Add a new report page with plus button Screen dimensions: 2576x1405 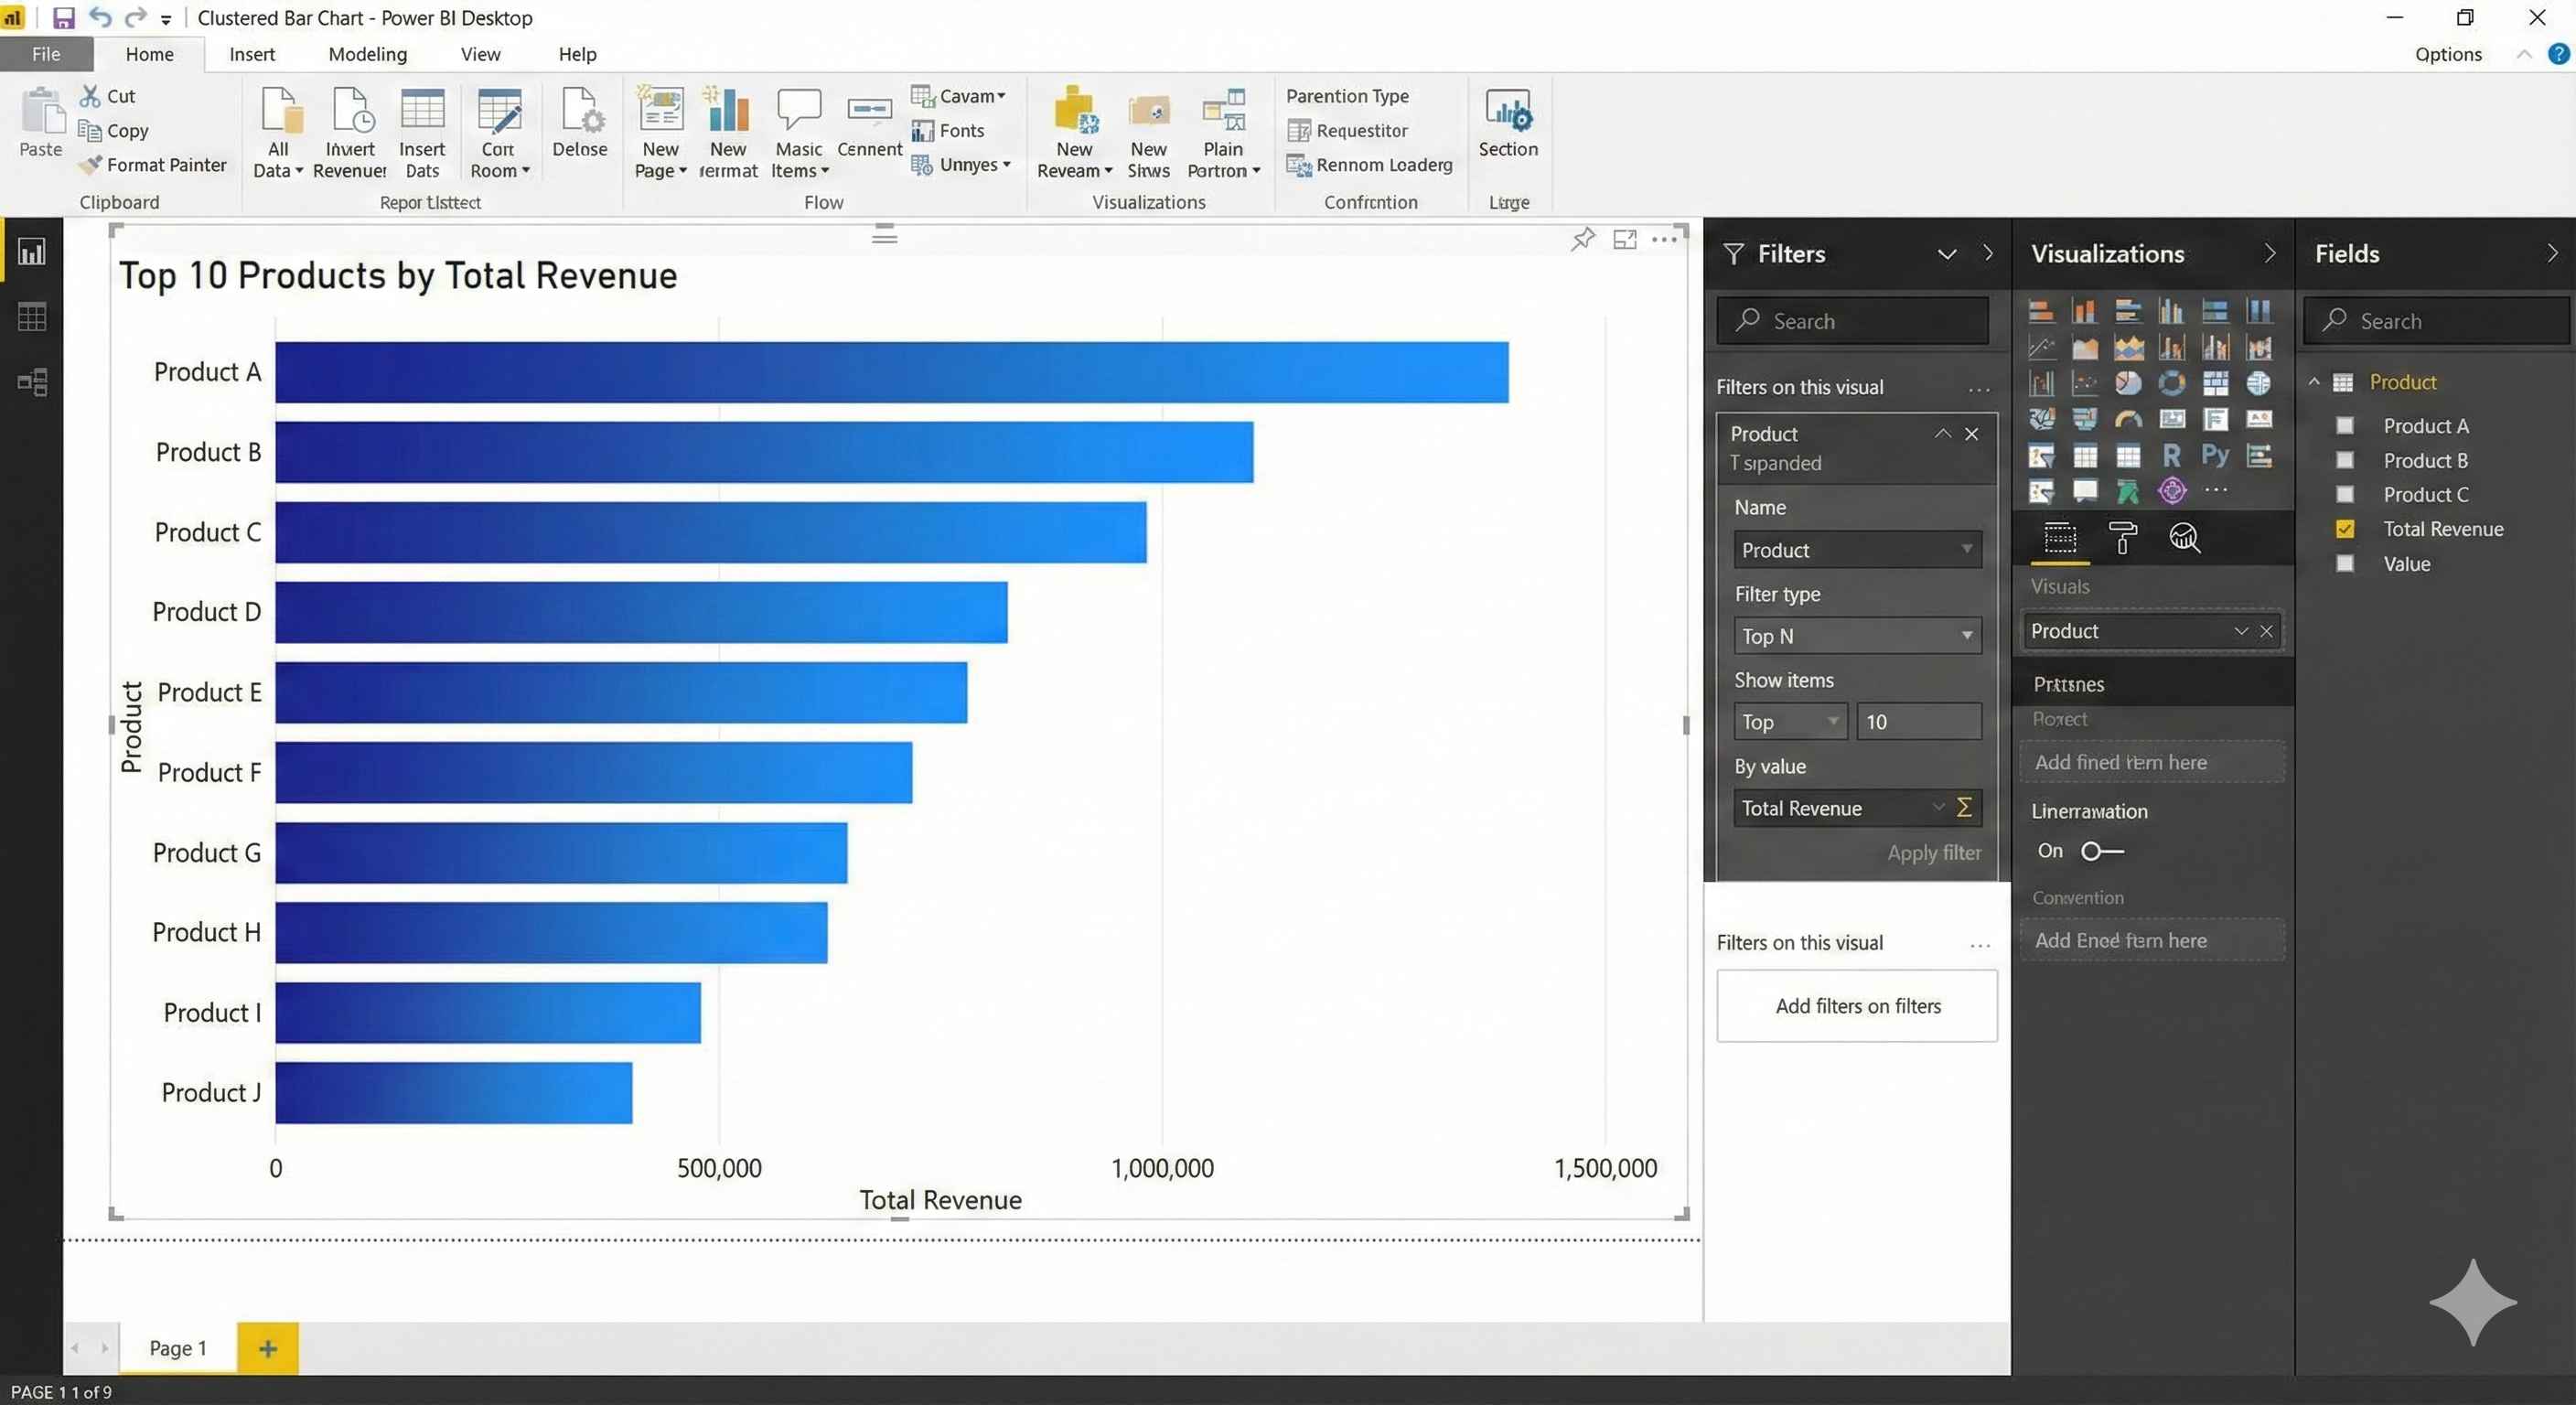pyautogui.click(x=266, y=1347)
